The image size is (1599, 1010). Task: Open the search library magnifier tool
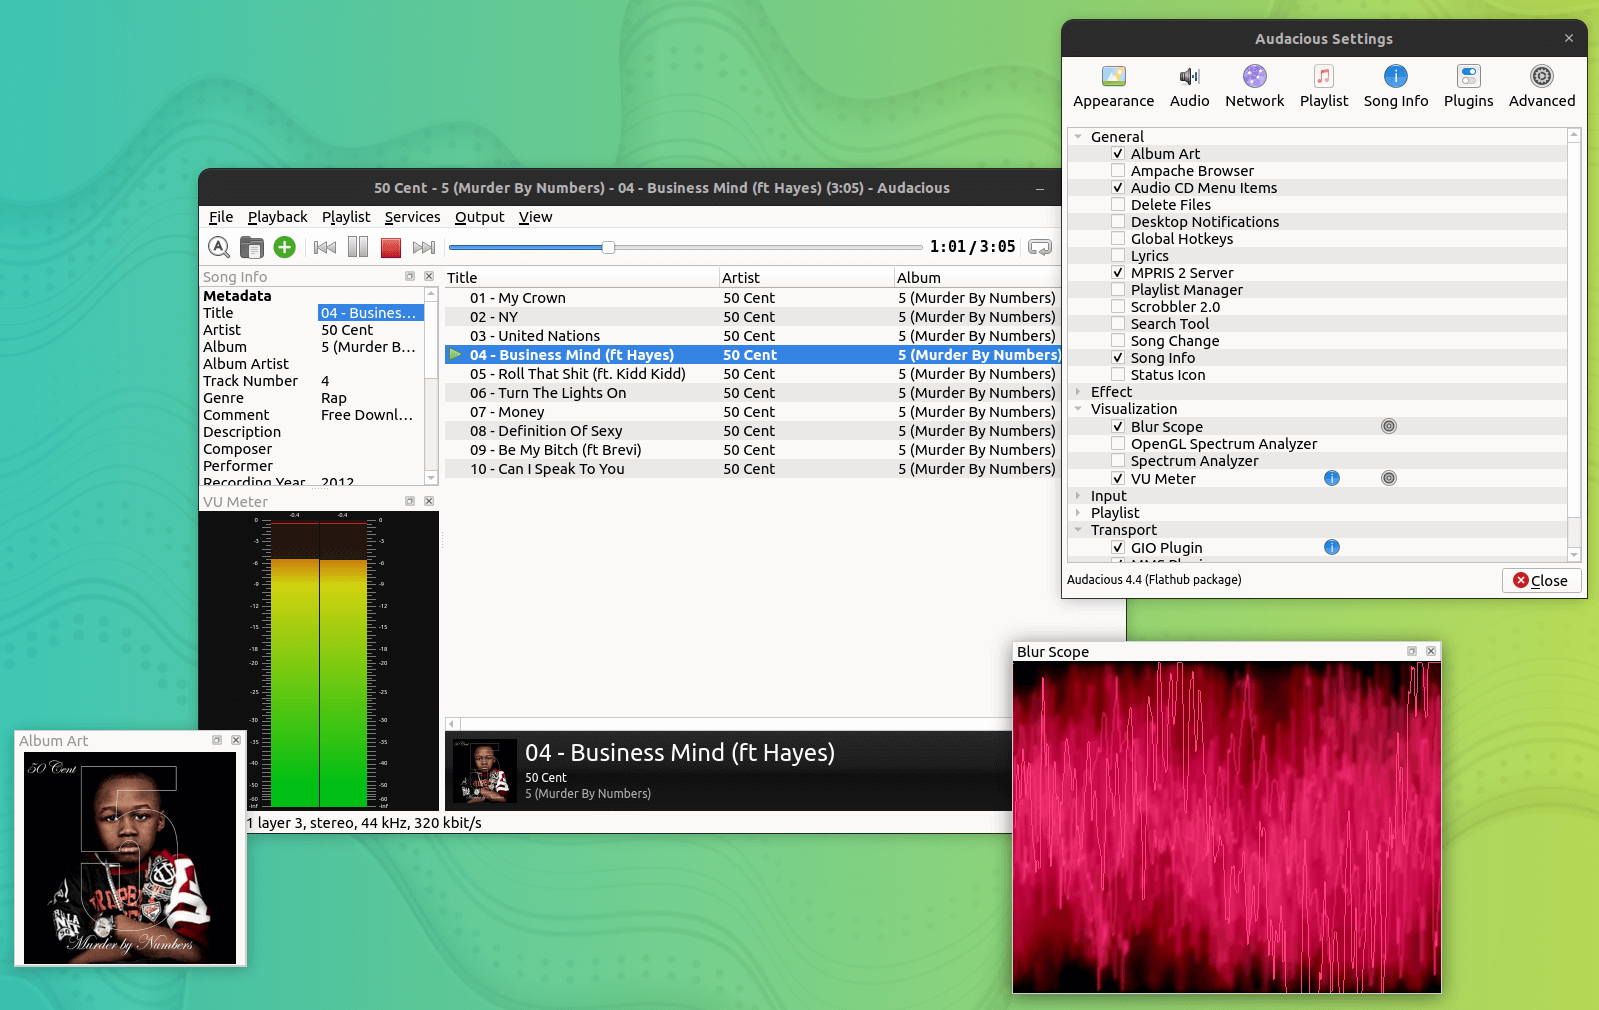tap(219, 247)
